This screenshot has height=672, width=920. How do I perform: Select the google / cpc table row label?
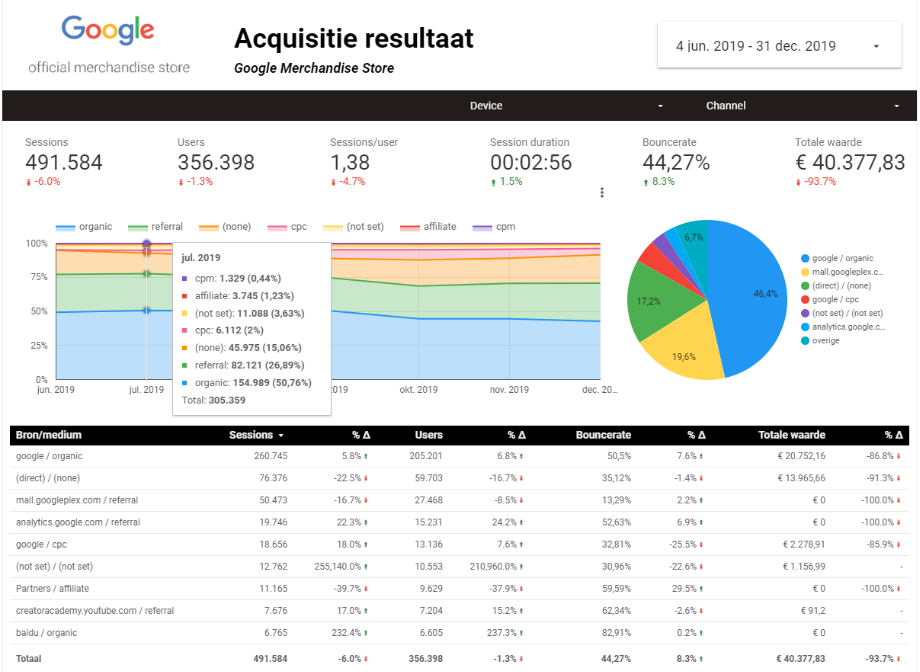41,545
